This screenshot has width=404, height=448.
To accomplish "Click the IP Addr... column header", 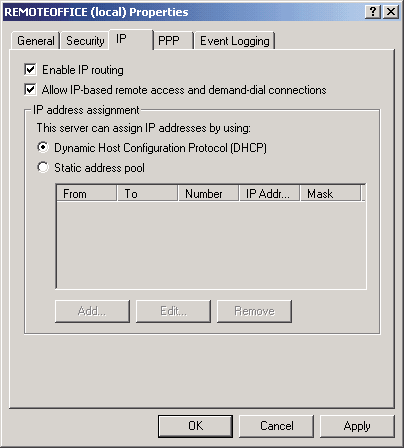I will click(x=269, y=193).
